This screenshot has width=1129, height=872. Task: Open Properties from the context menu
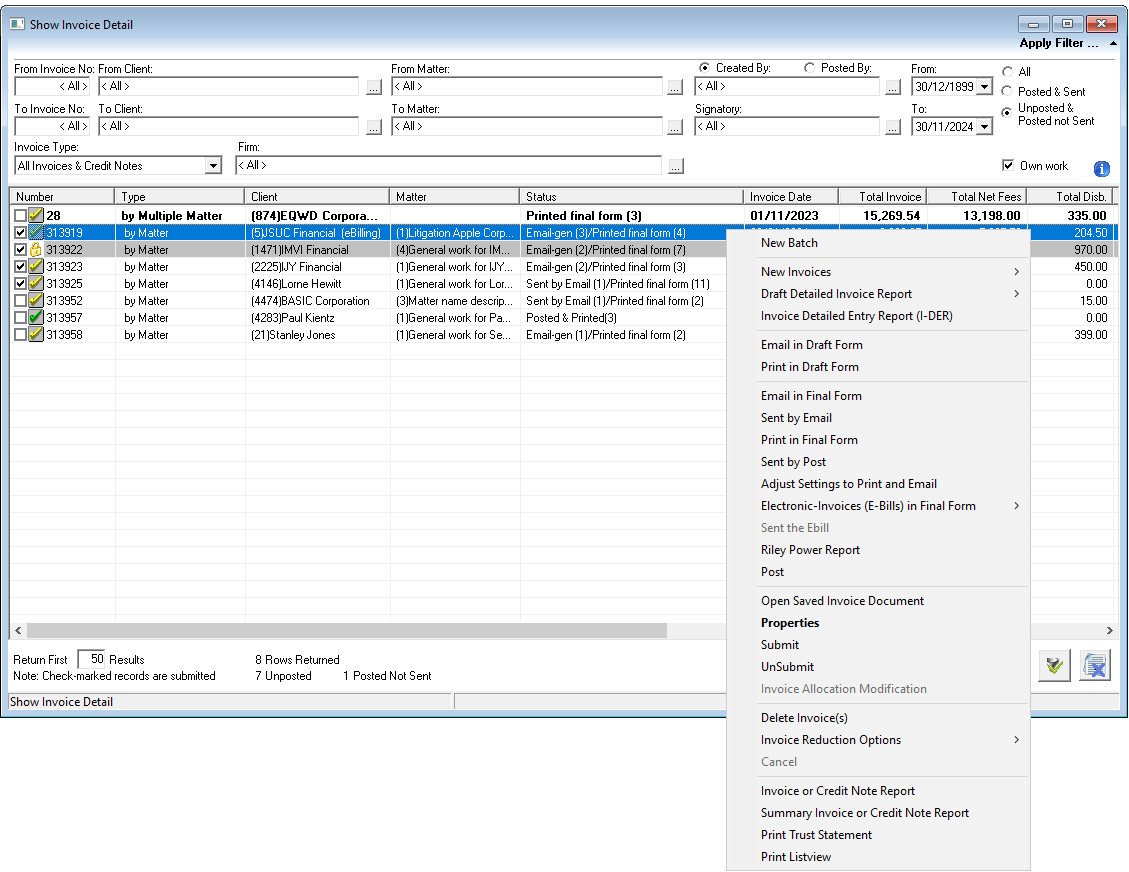pos(790,623)
